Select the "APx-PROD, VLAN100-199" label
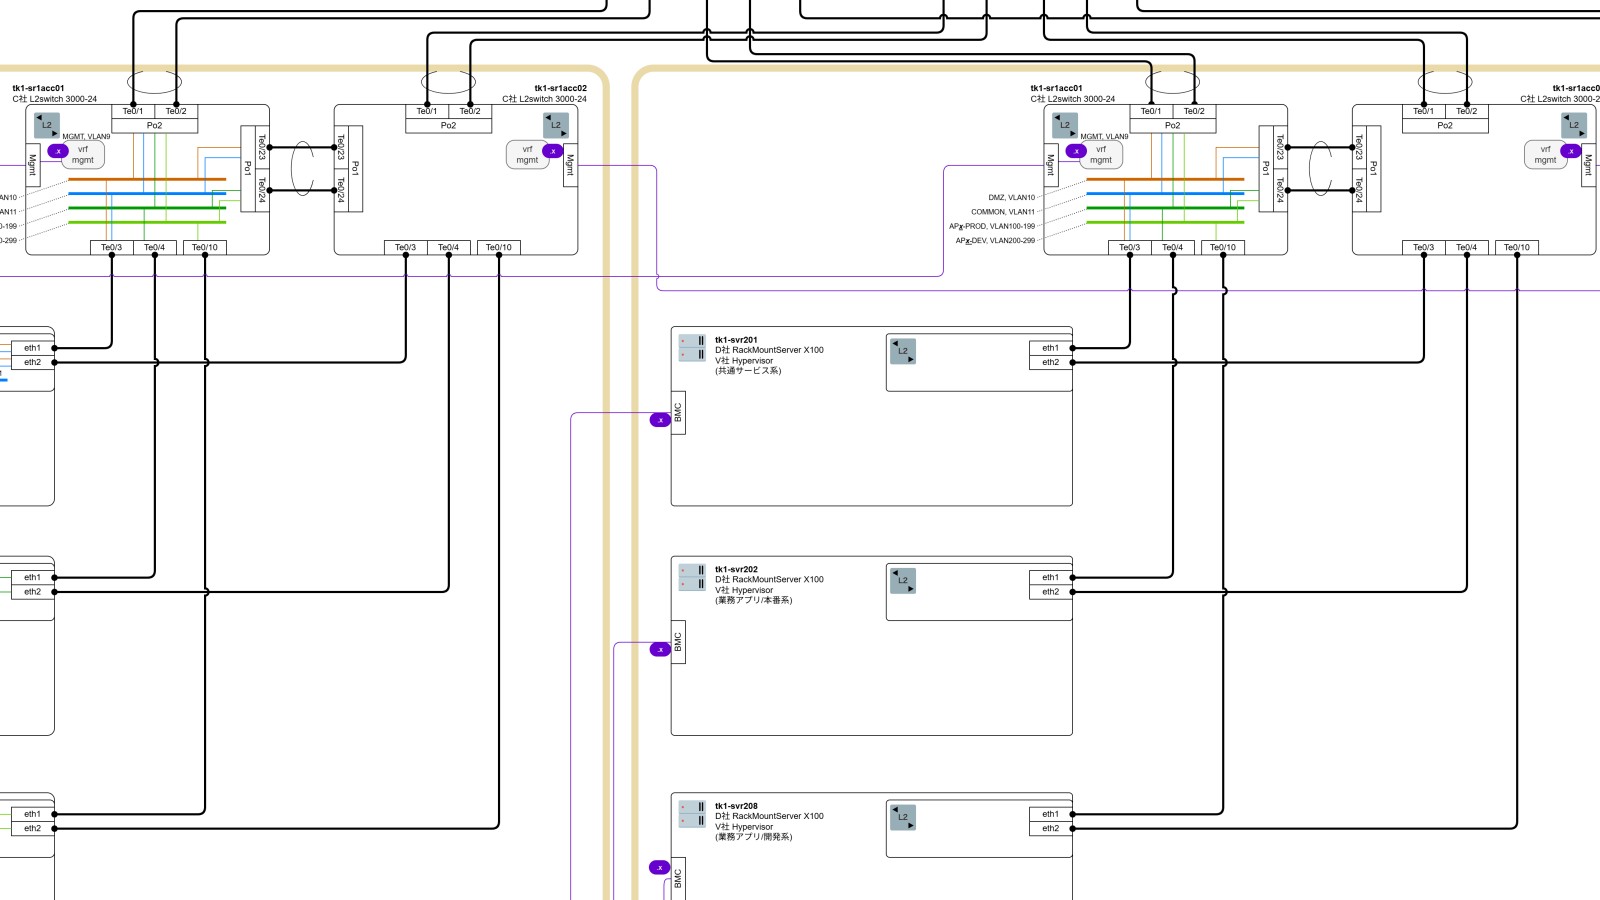Screen dimensions: 1600x900 click(x=992, y=226)
